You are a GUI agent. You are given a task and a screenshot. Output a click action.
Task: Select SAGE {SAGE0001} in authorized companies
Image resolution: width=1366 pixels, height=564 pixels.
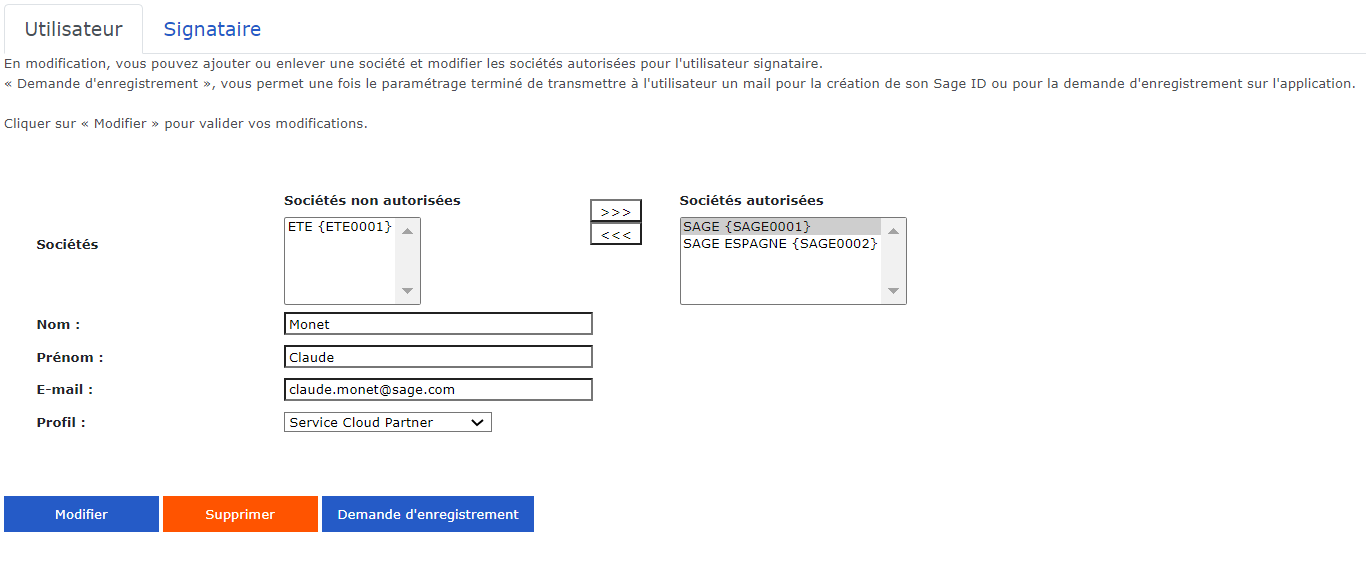pyautogui.click(x=747, y=227)
